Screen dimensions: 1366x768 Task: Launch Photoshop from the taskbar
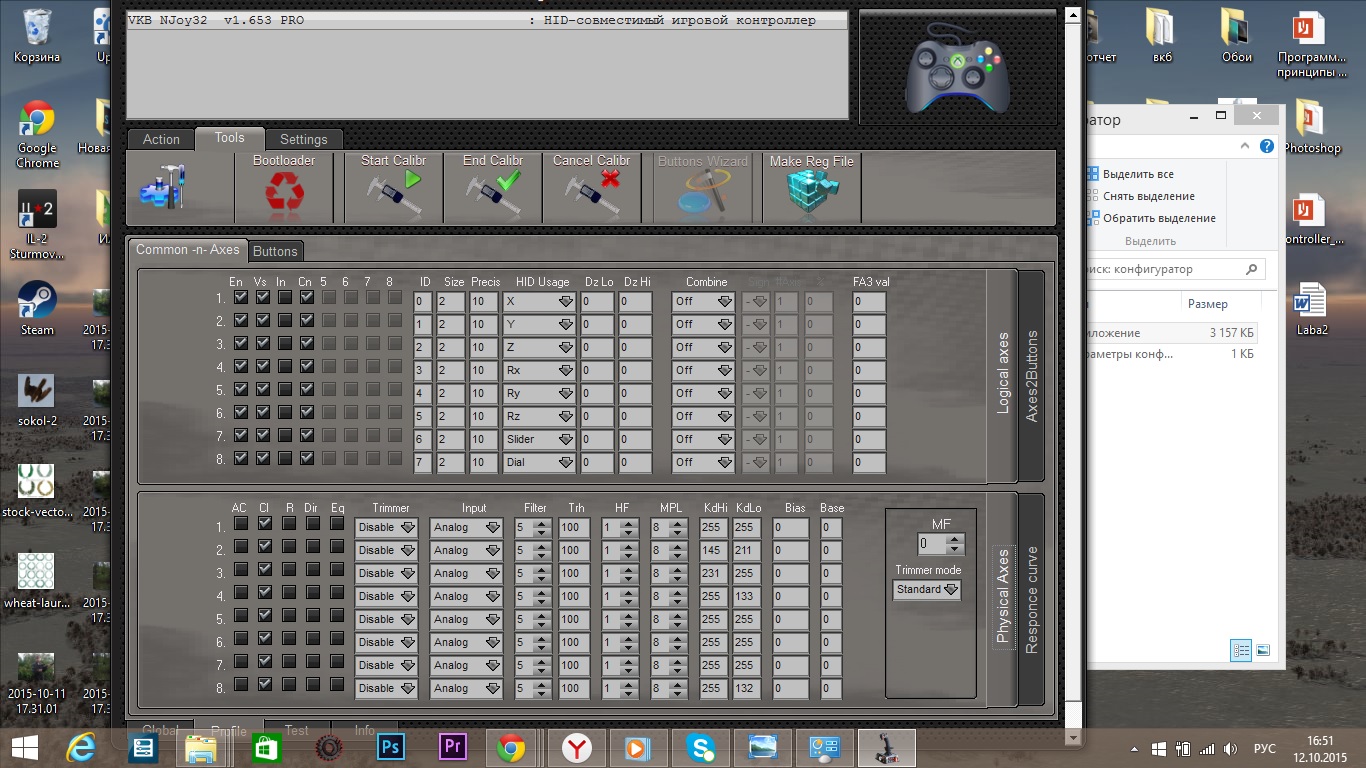pyautogui.click(x=390, y=748)
